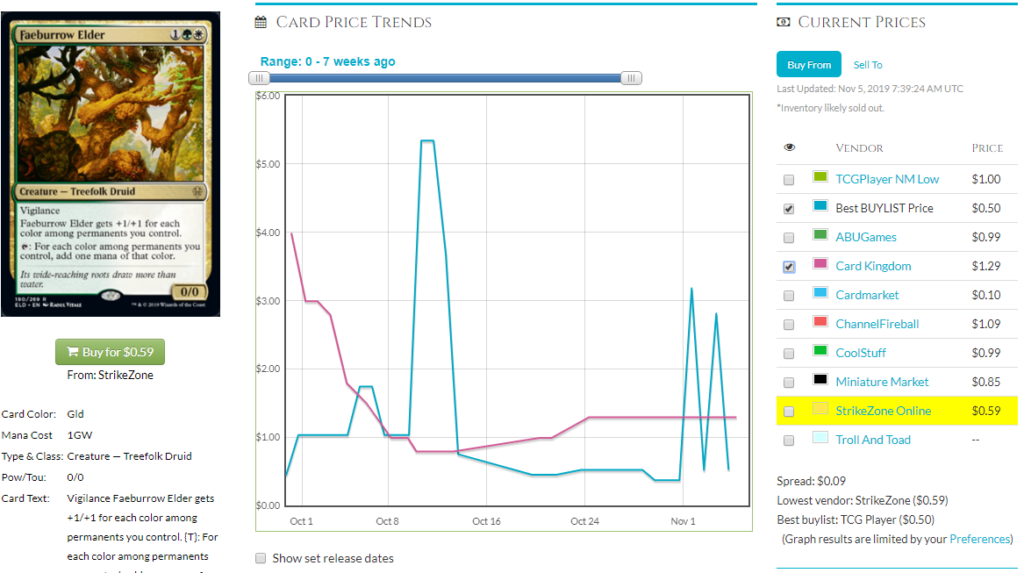Uncheck the Best BUYLIST Price checkbox
The width and height of the screenshot is (1024, 573).
coord(789,209)
